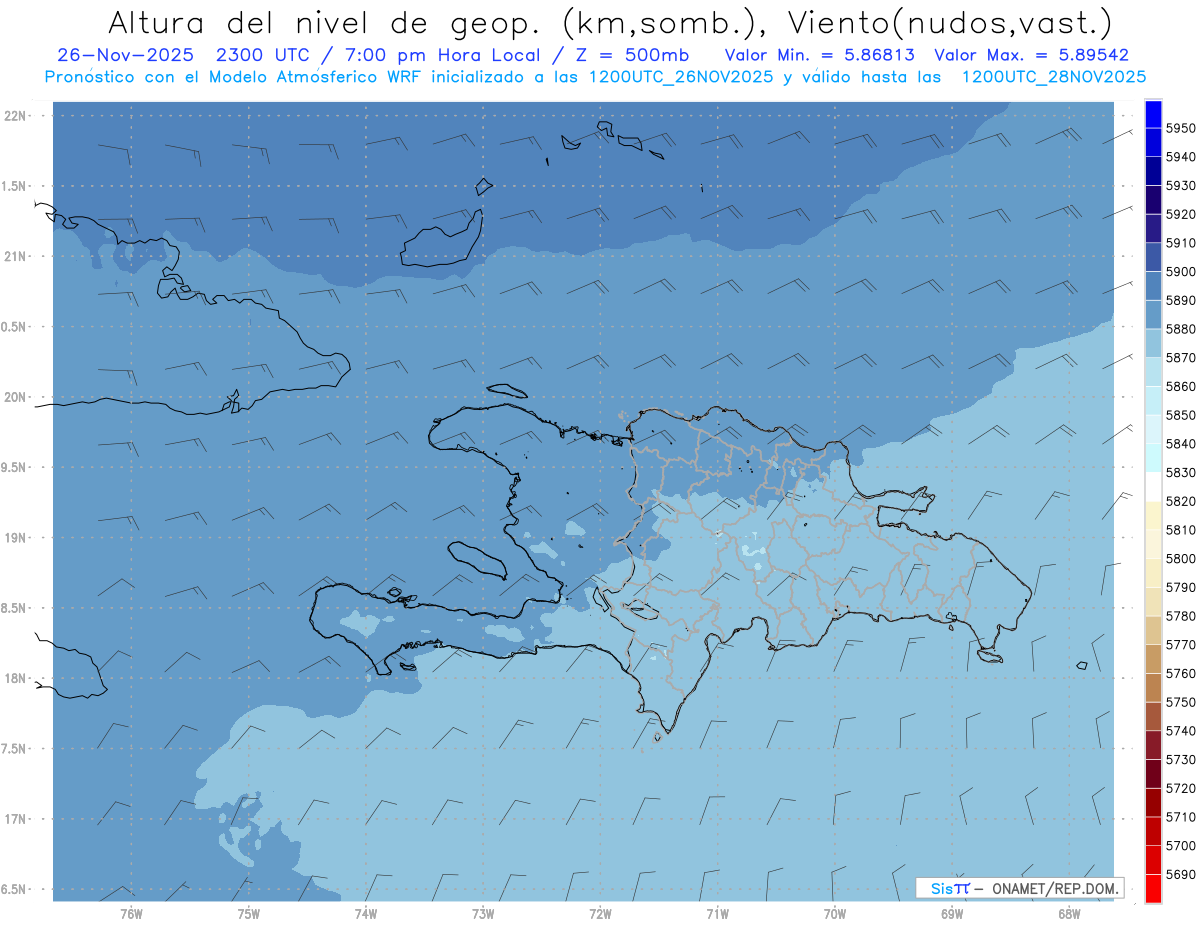Click the valid-until time '1200UTC_28NOV2025'

click(1054, 77)
